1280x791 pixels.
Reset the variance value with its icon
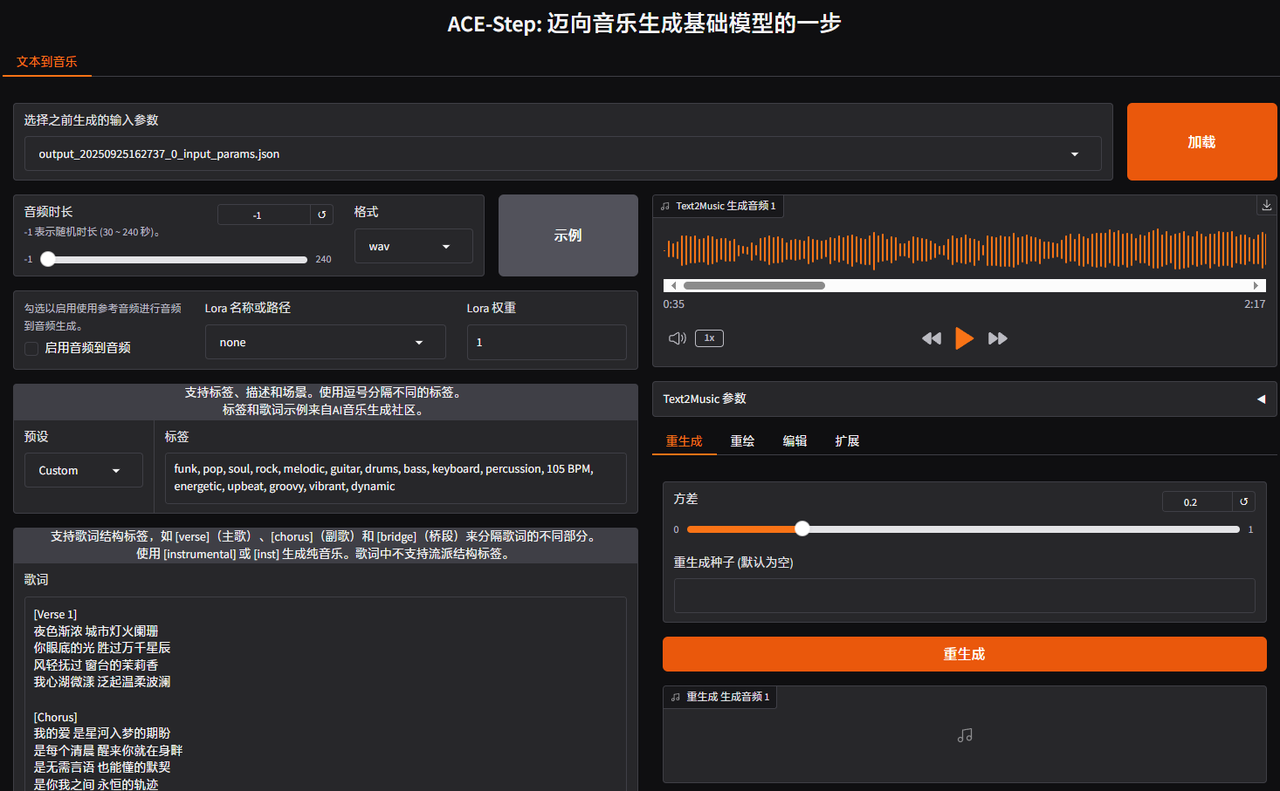pos(1244,502)
